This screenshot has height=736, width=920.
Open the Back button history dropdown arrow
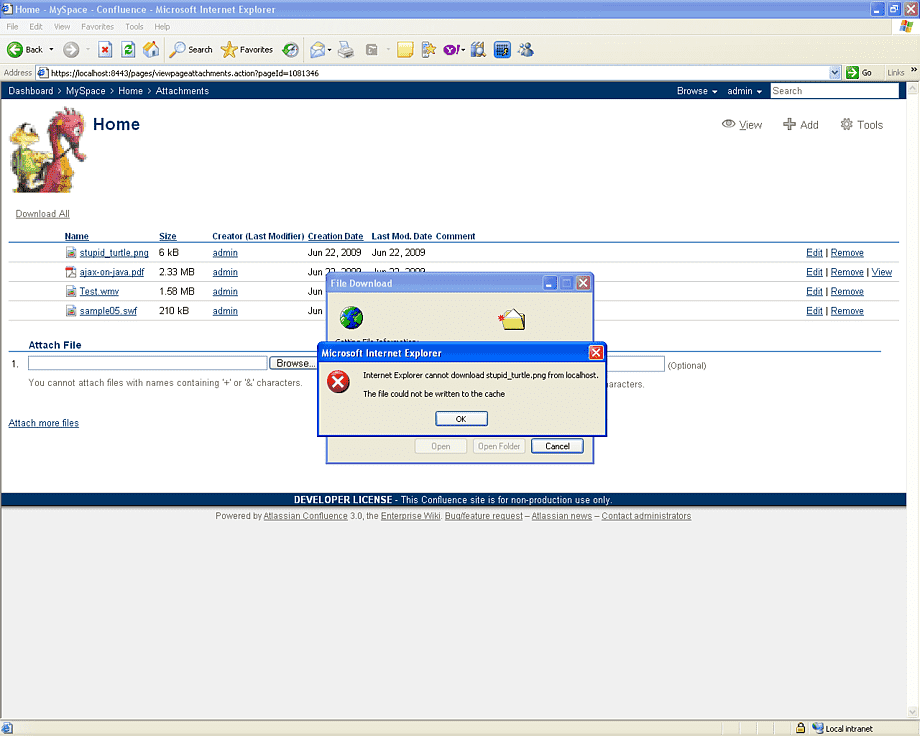tap(51, 50)
